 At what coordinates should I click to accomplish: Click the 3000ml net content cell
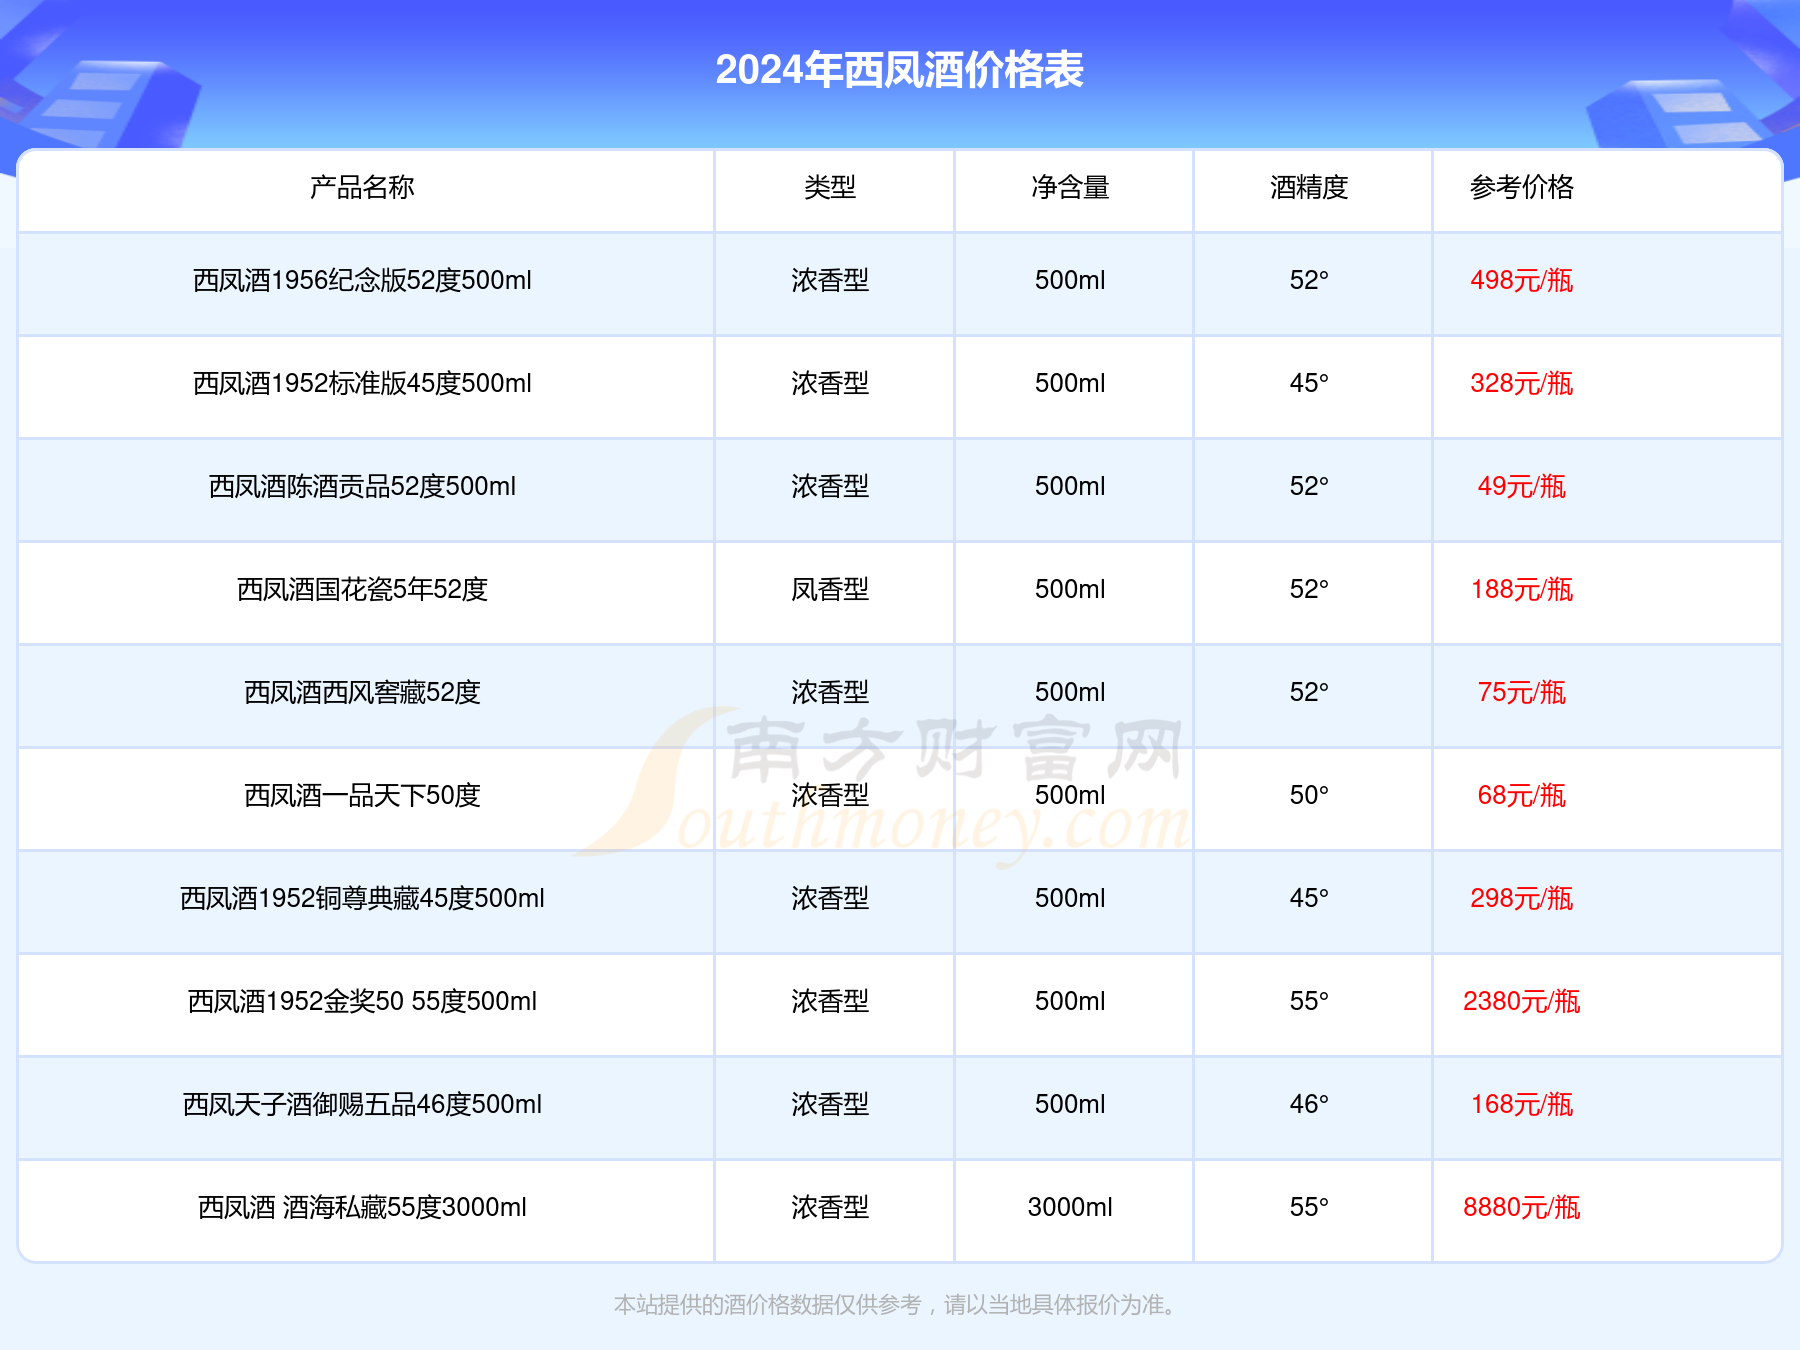(1070, 1207)
